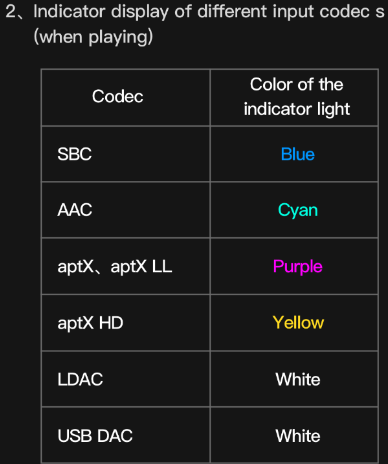The width and height of the screenshot is (388, 464).
Task: Click the word 'Indicator' in the heading
Action: pyautogui.click(x=69, y=12)
